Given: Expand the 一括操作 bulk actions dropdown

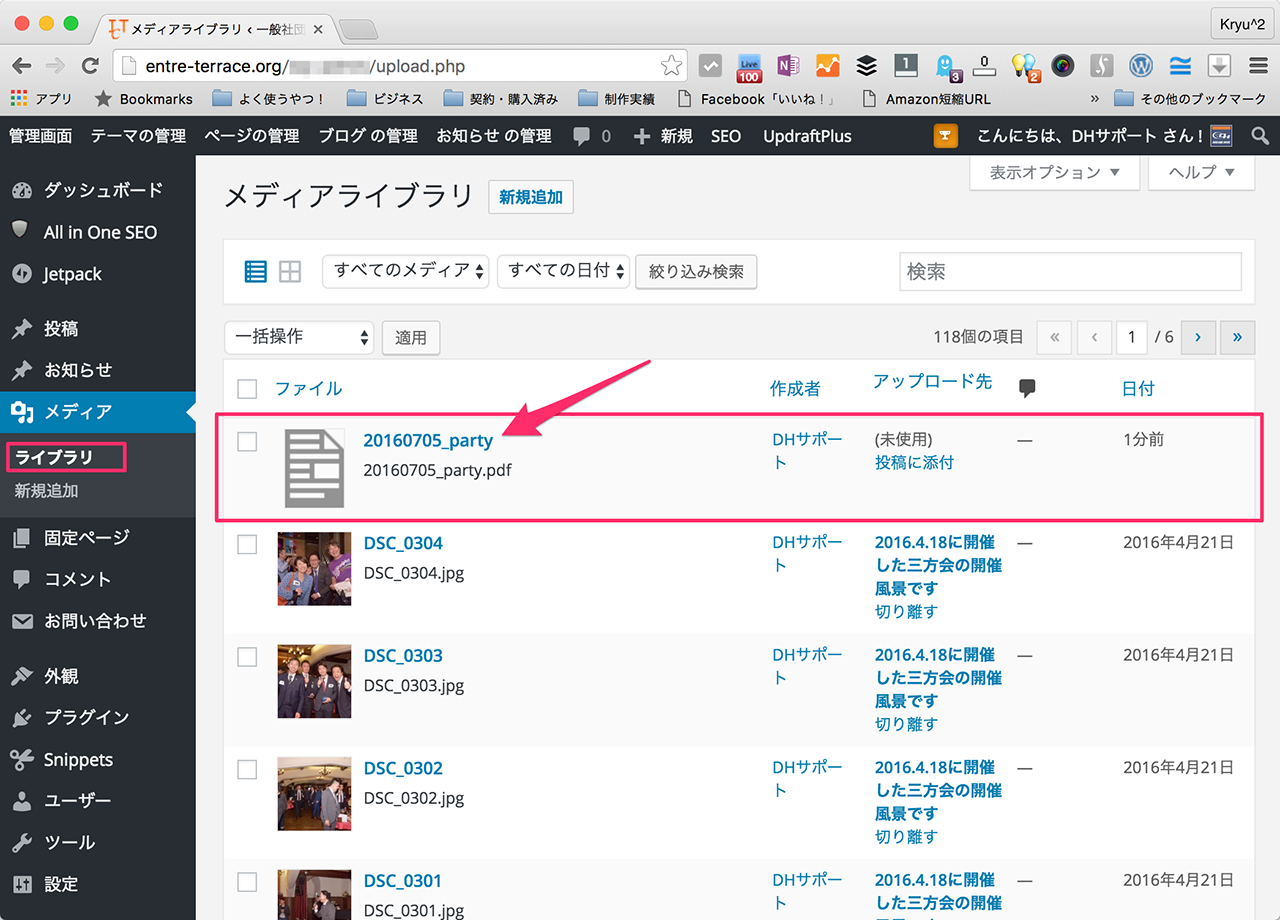Looking at the screenshot, I should (299, 338).
